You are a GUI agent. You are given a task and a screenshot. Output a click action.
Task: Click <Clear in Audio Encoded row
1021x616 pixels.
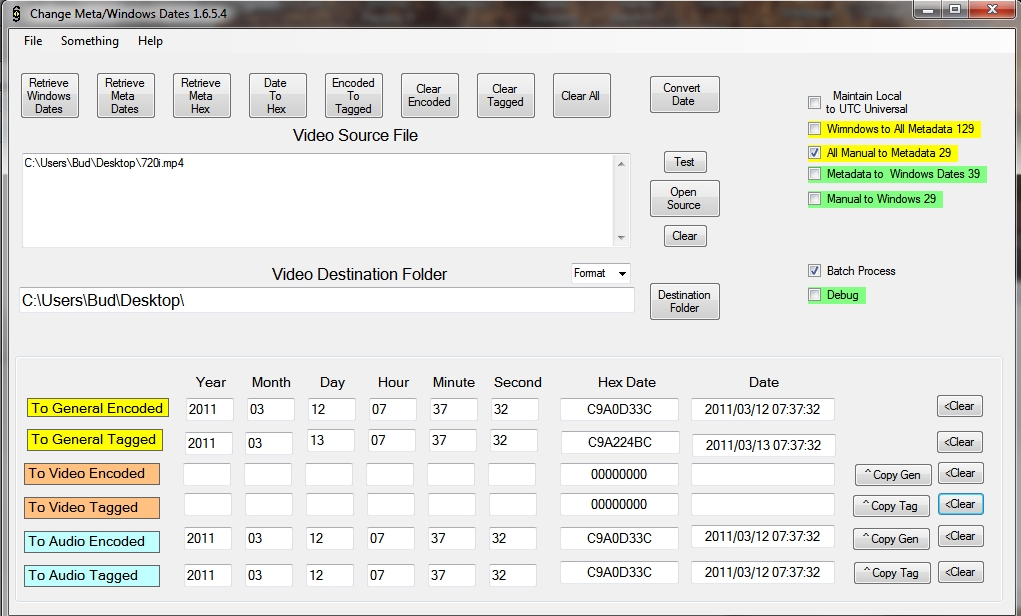(960, 536)
